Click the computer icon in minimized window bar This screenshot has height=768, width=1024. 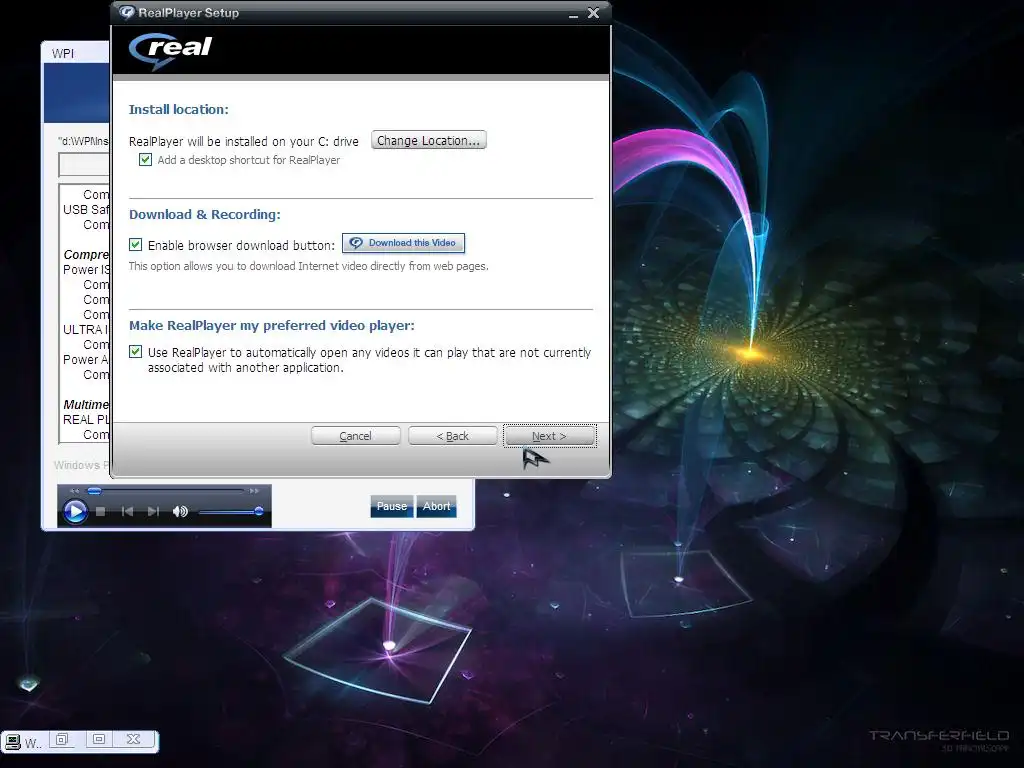tap(12, 742)
